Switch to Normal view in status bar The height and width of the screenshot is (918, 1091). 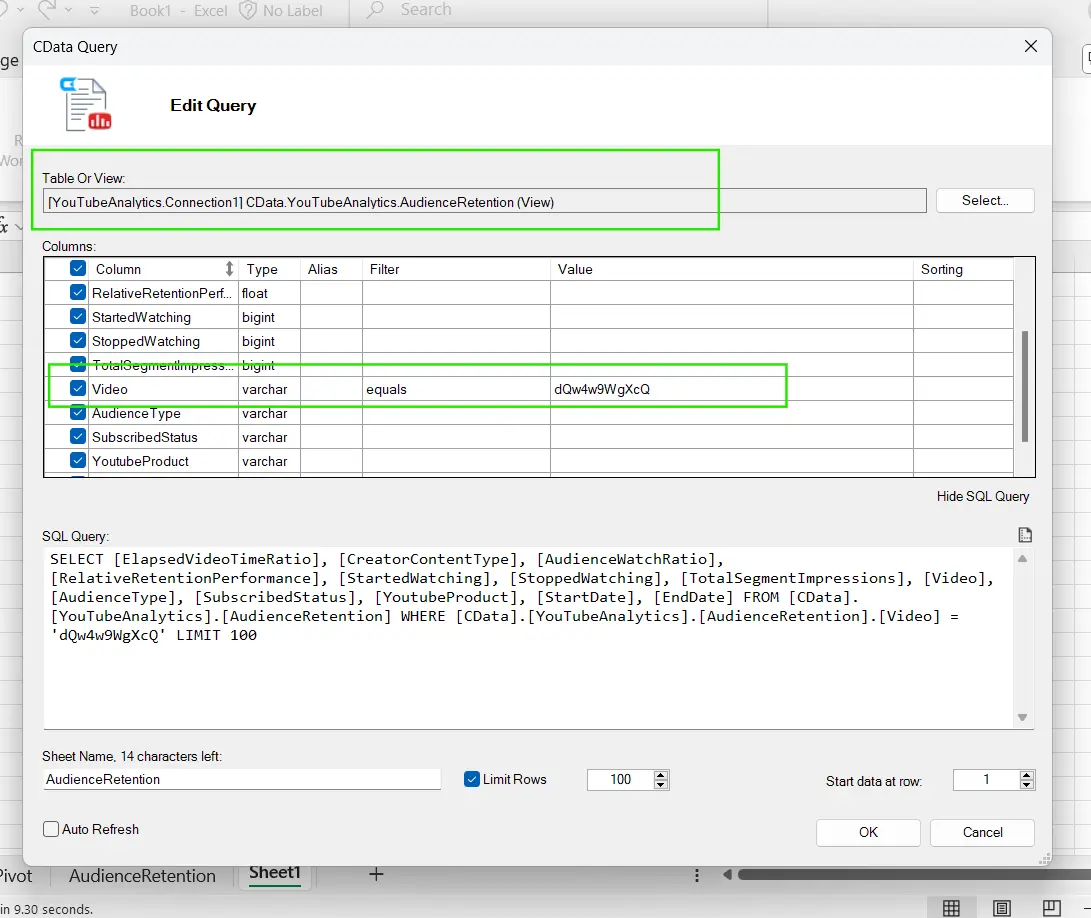(x=951, y=907)
